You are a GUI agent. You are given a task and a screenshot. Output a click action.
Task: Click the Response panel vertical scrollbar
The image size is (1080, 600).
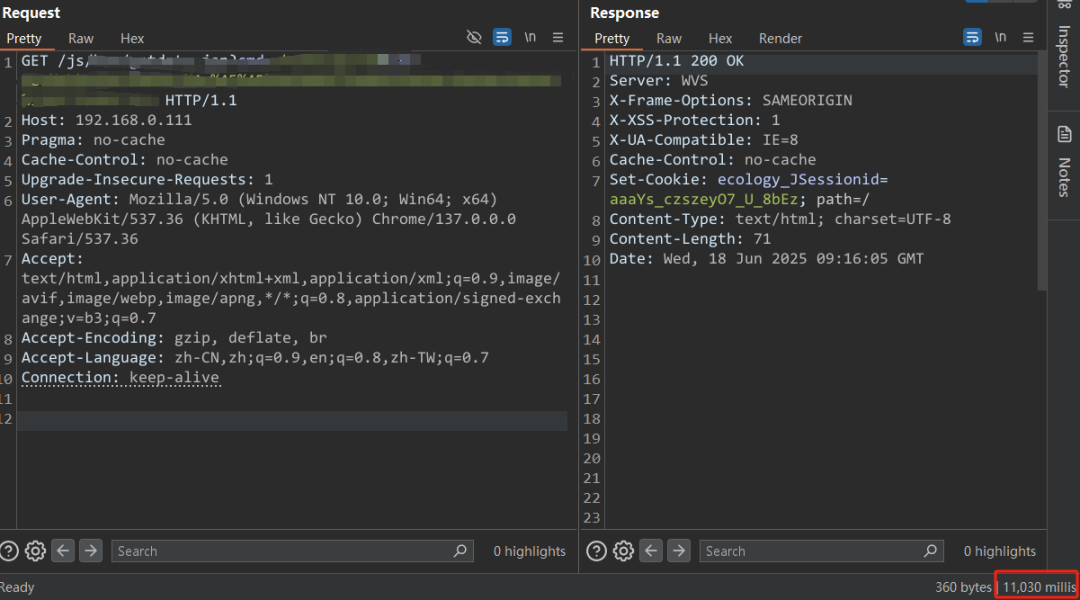1042,172
